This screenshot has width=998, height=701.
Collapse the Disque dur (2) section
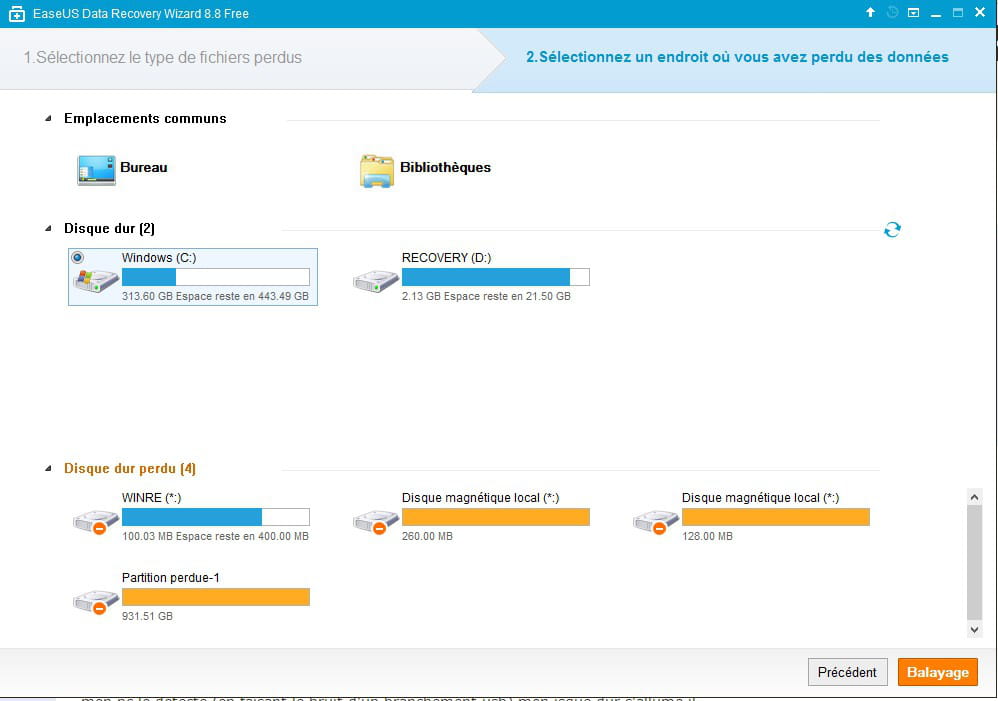click(48, 229)
